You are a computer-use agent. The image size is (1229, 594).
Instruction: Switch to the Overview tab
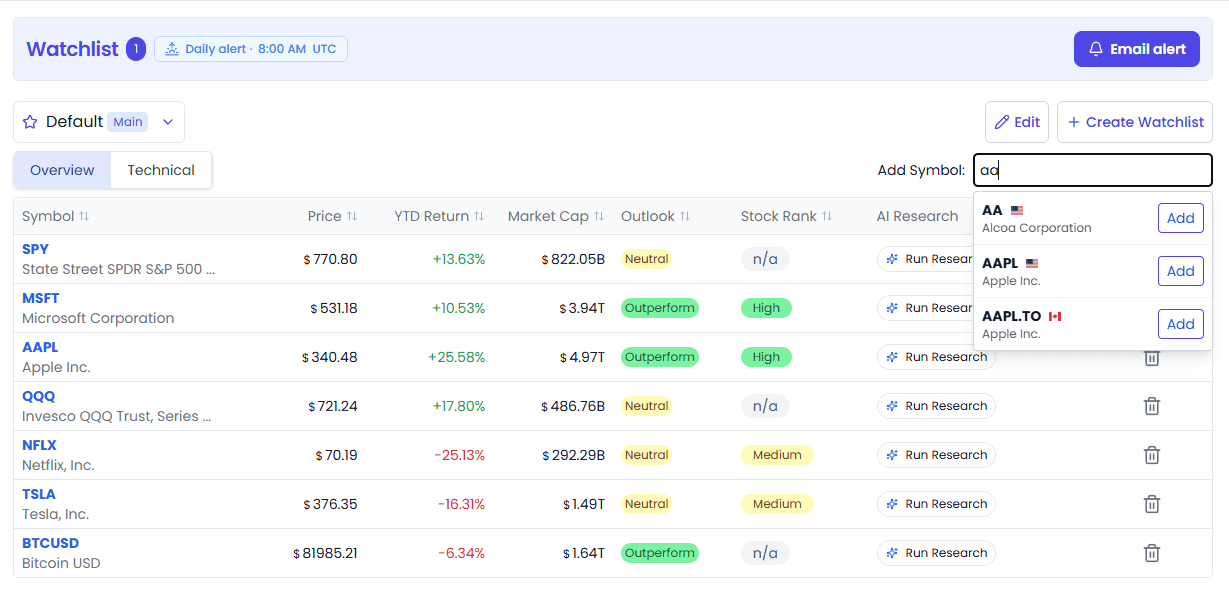click(62, 170)
